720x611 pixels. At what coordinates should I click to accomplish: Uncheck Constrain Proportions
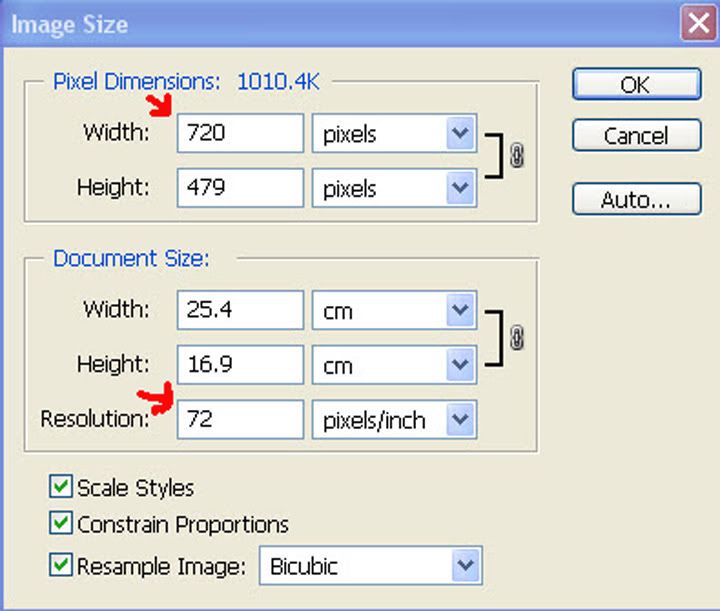click(61, 523)
